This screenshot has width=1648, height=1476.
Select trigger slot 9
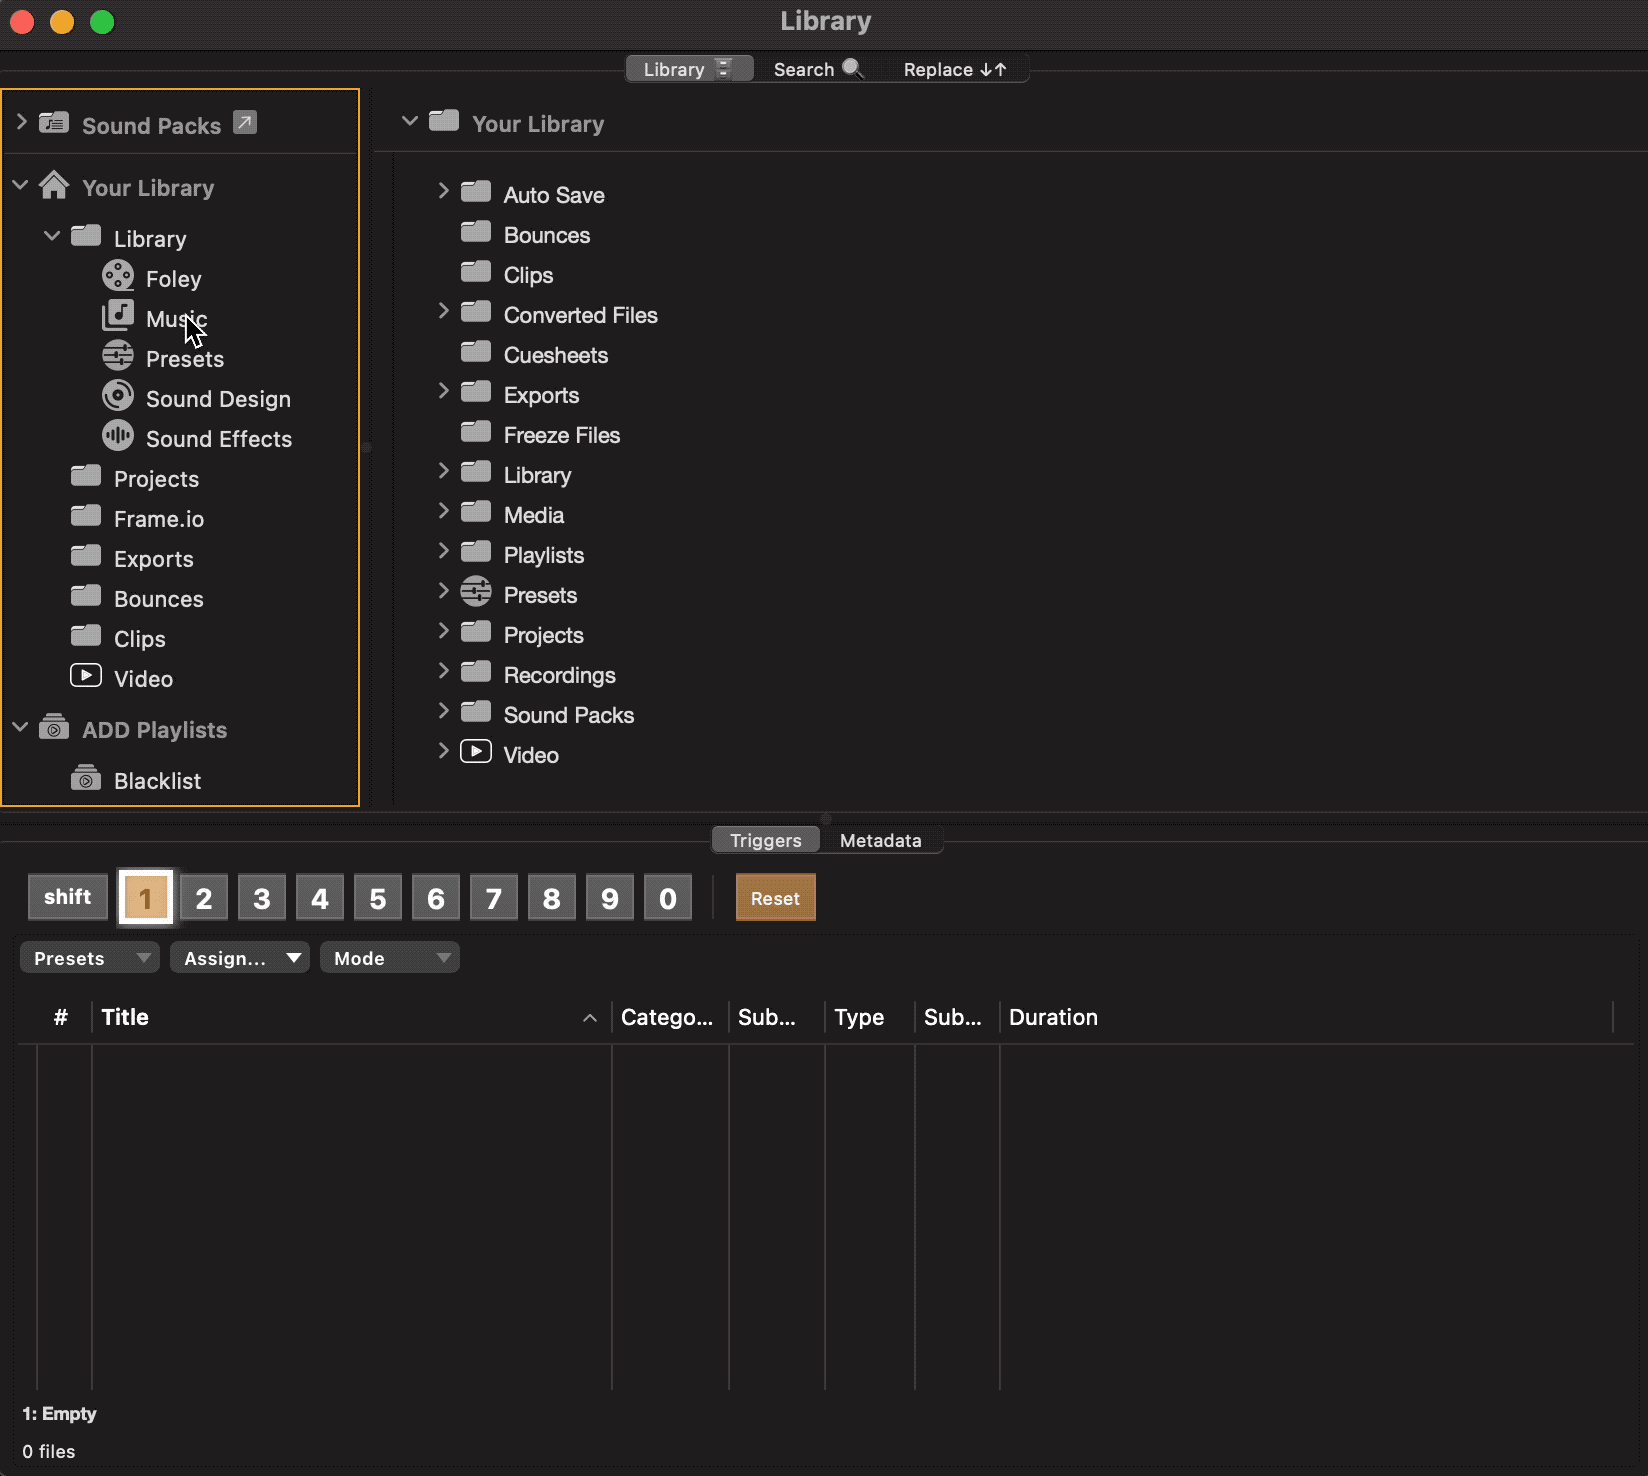point(610,897)
